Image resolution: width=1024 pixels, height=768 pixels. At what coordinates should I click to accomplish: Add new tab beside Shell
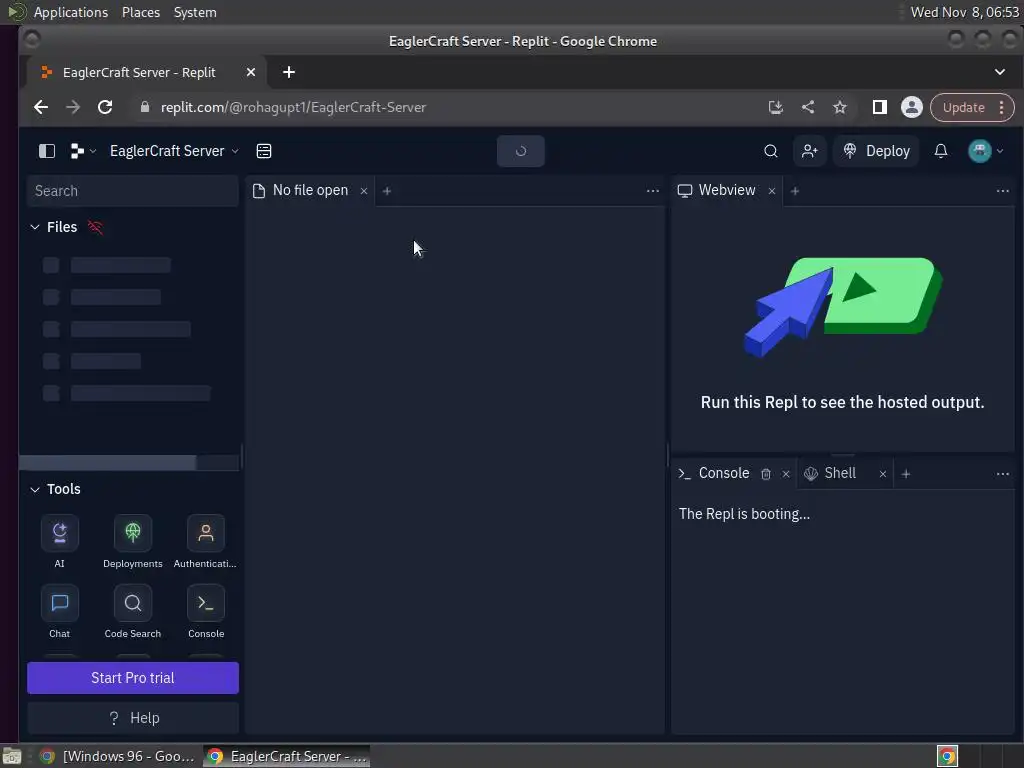[x=906, y=474]
